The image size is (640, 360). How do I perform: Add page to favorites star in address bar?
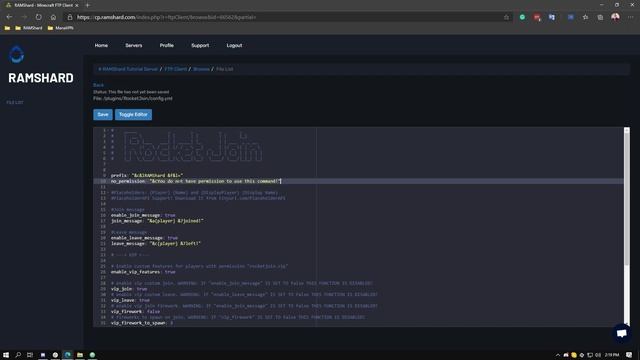click(506, 17)
